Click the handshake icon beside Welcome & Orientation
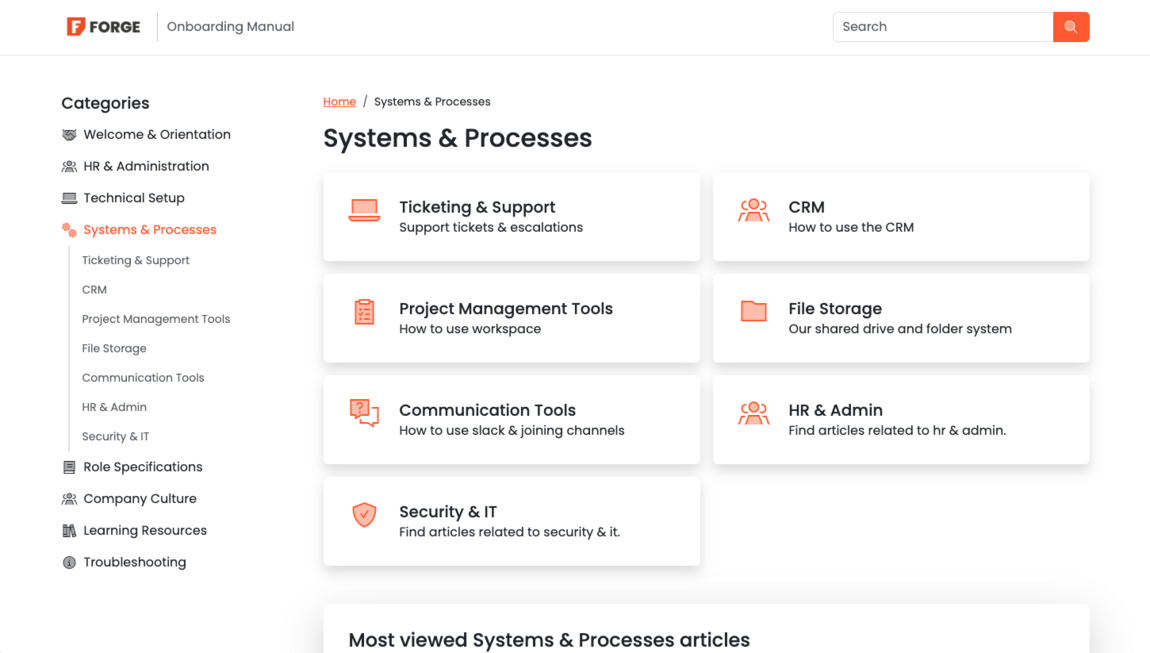The image size is (1150, 653). click(69, 134)
